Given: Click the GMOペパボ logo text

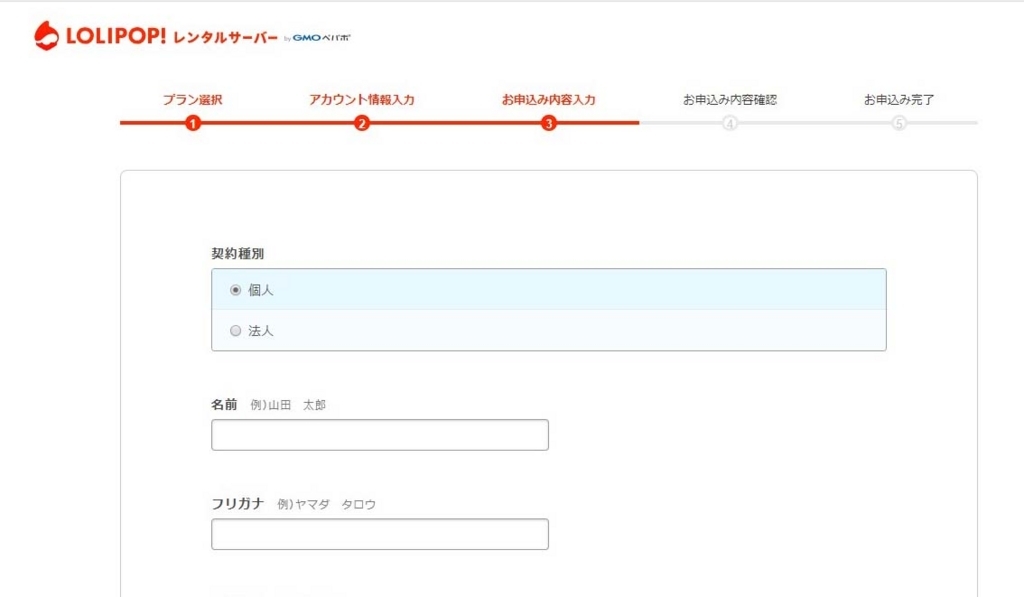Looking at the screenshot, I should [x=321, y=38].
